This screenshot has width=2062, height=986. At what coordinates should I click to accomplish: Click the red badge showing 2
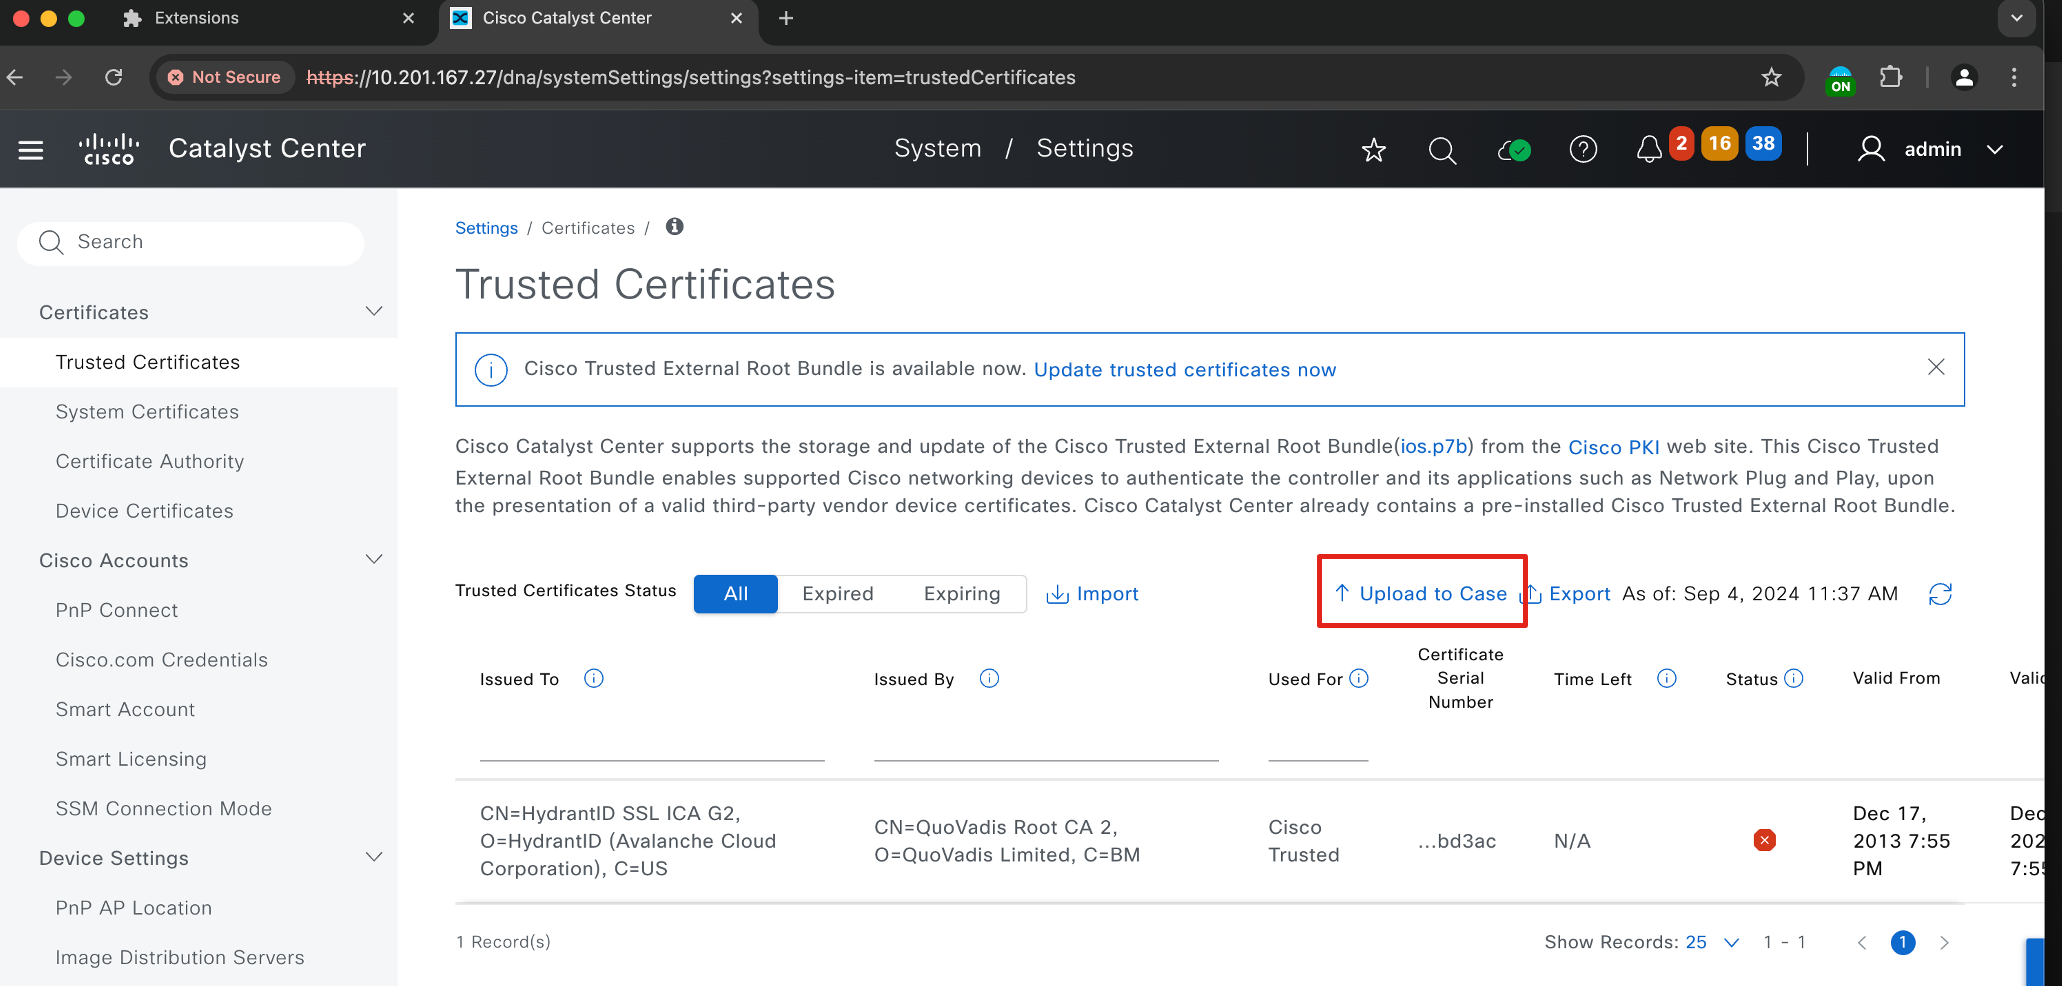pyautogui.click(x=1682, y=143)
